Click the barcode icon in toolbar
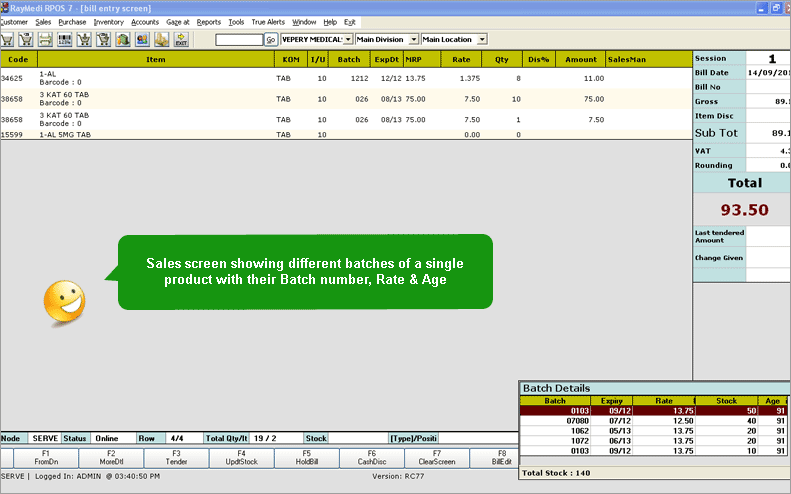This screenshot has height=494, width=791. (64, 40)
